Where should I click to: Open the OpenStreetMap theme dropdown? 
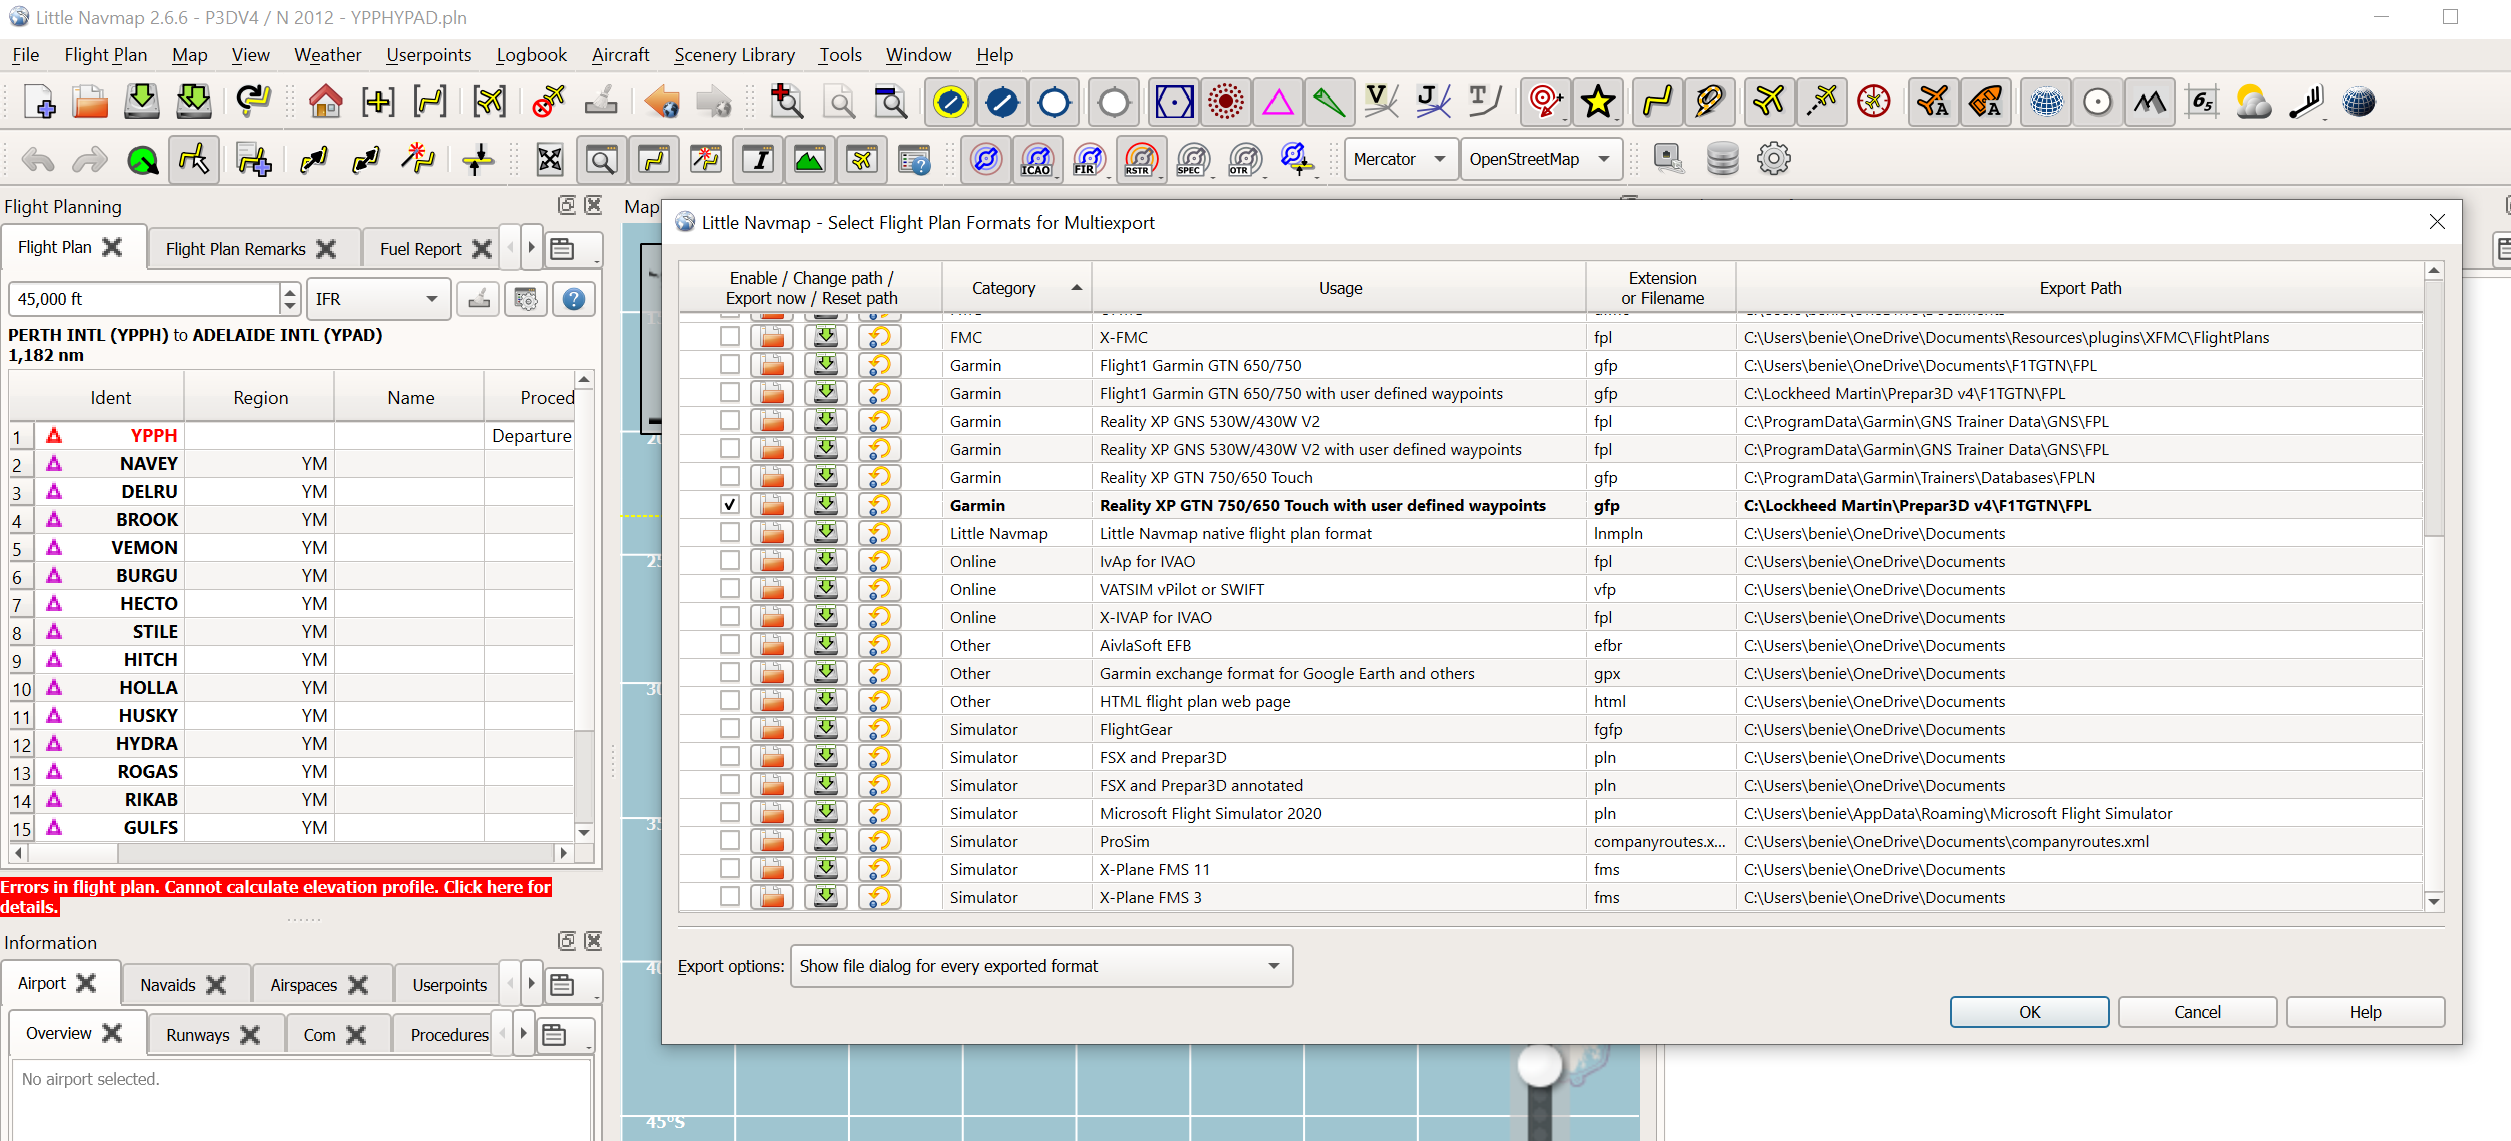click(1540, 160)
